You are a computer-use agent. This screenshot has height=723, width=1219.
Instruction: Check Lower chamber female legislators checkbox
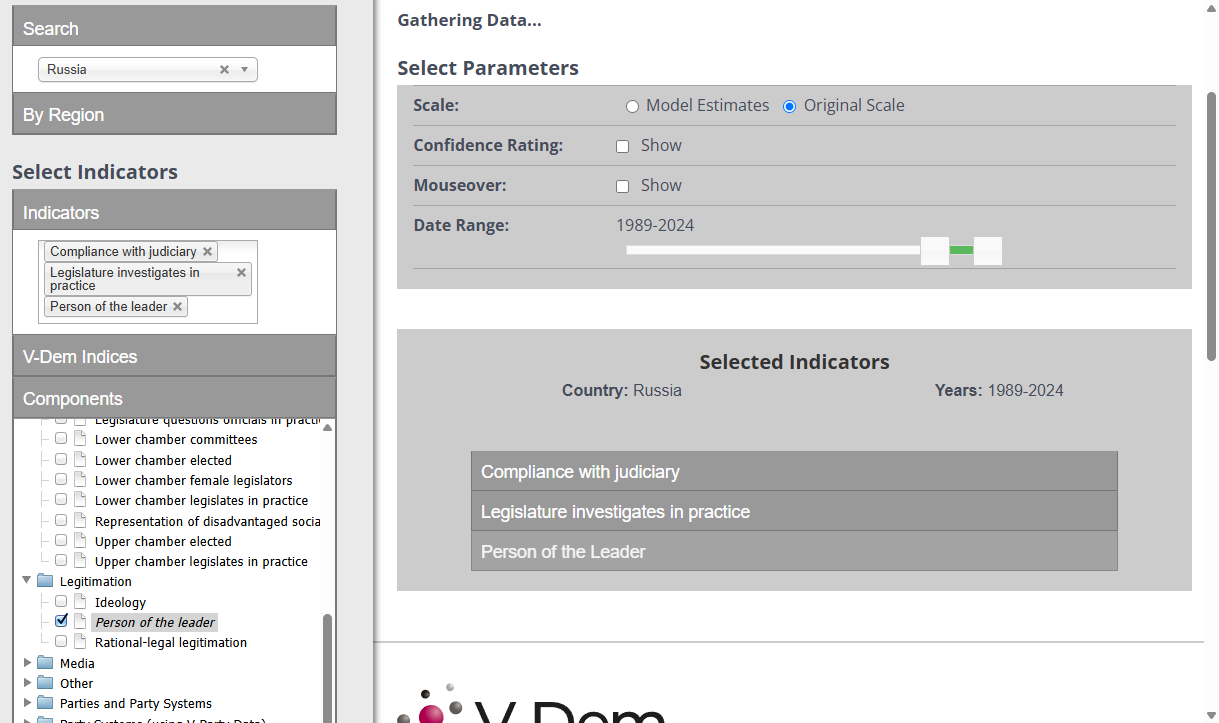coord(61,479)
